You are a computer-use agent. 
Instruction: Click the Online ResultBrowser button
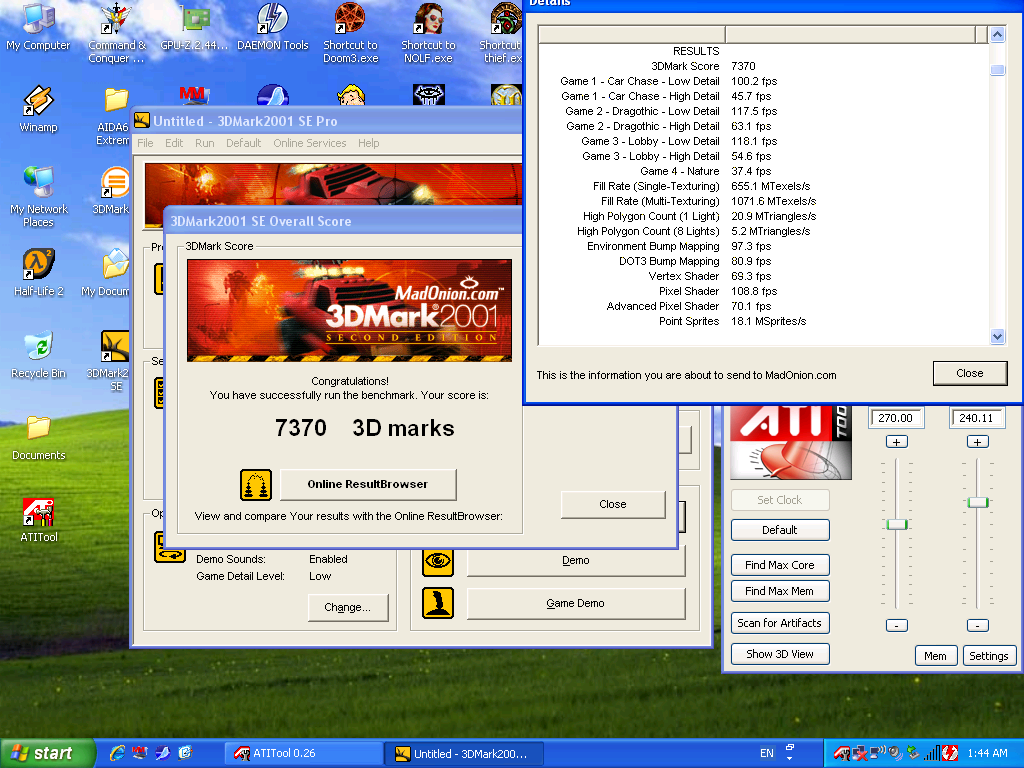[x=368, y=485]
